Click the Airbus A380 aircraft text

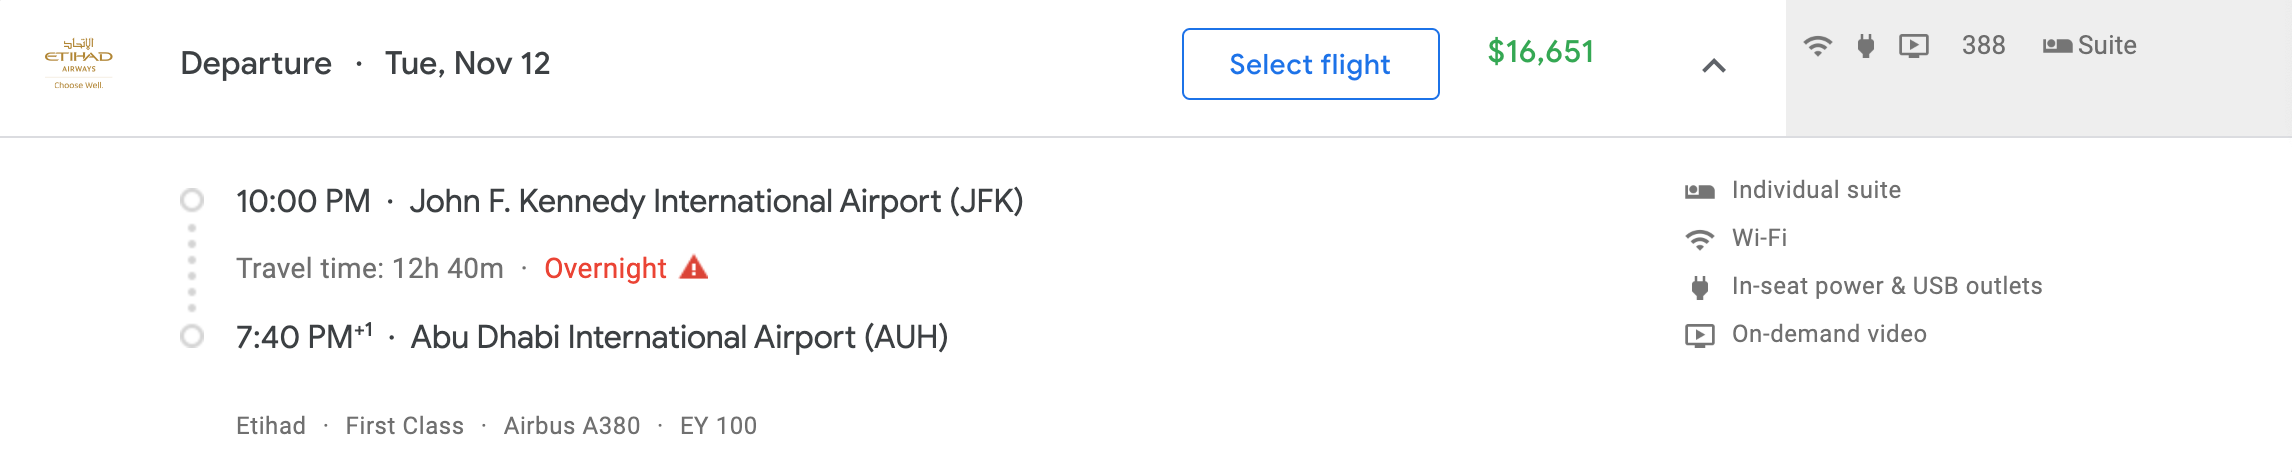click(x=572, y=426)
